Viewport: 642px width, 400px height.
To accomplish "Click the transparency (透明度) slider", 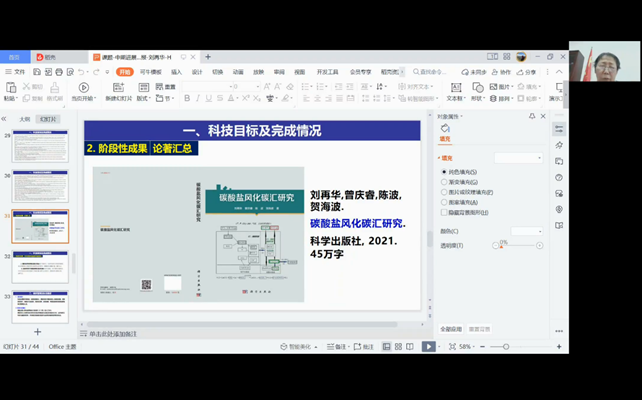I will (x=517, y=245).
